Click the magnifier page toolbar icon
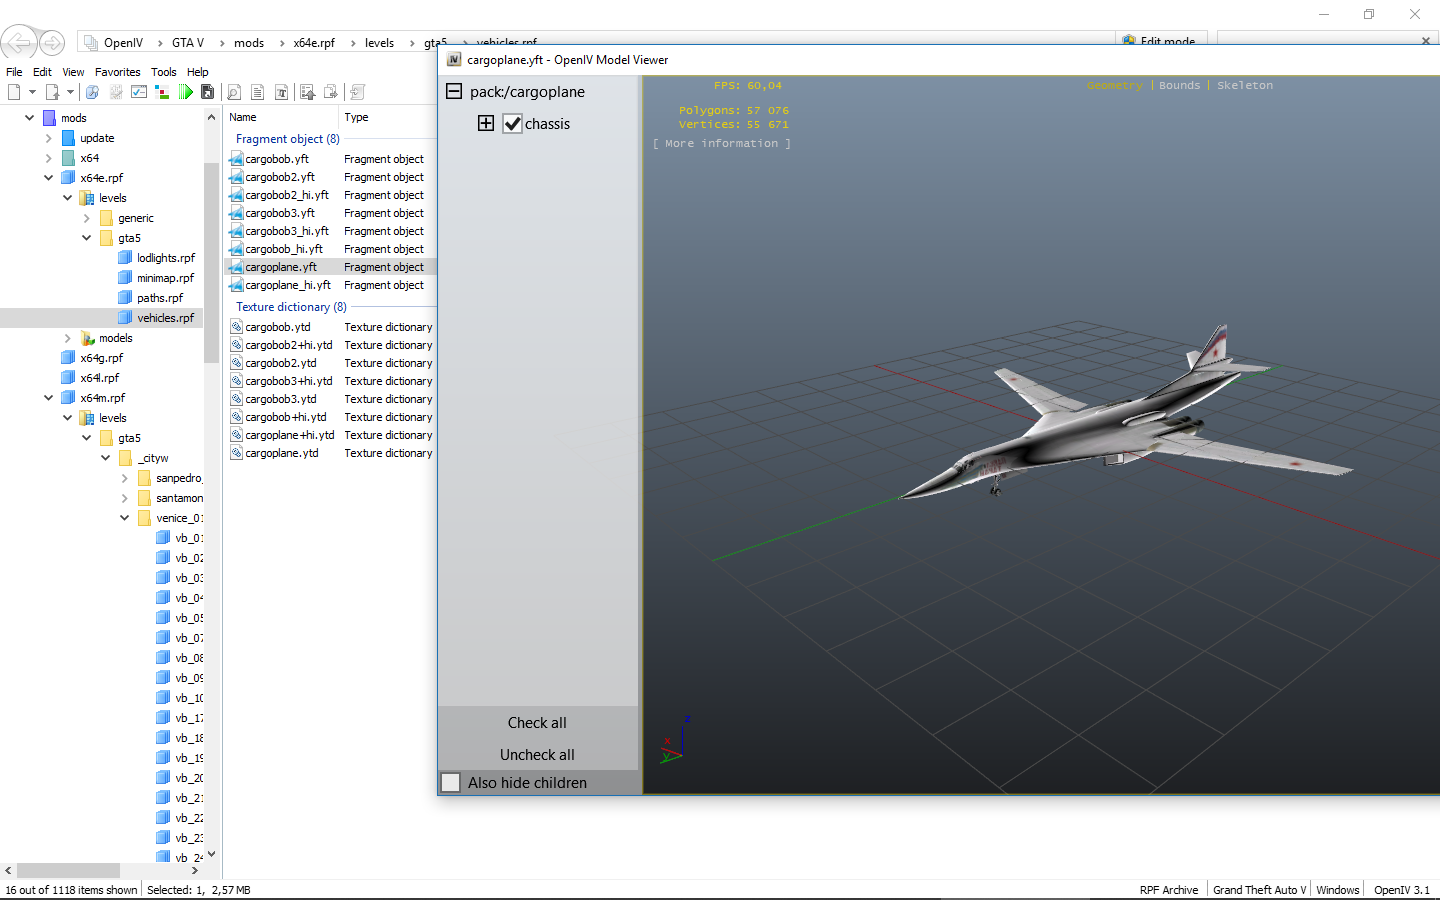 pyautogui.click(x=234, y=92)
